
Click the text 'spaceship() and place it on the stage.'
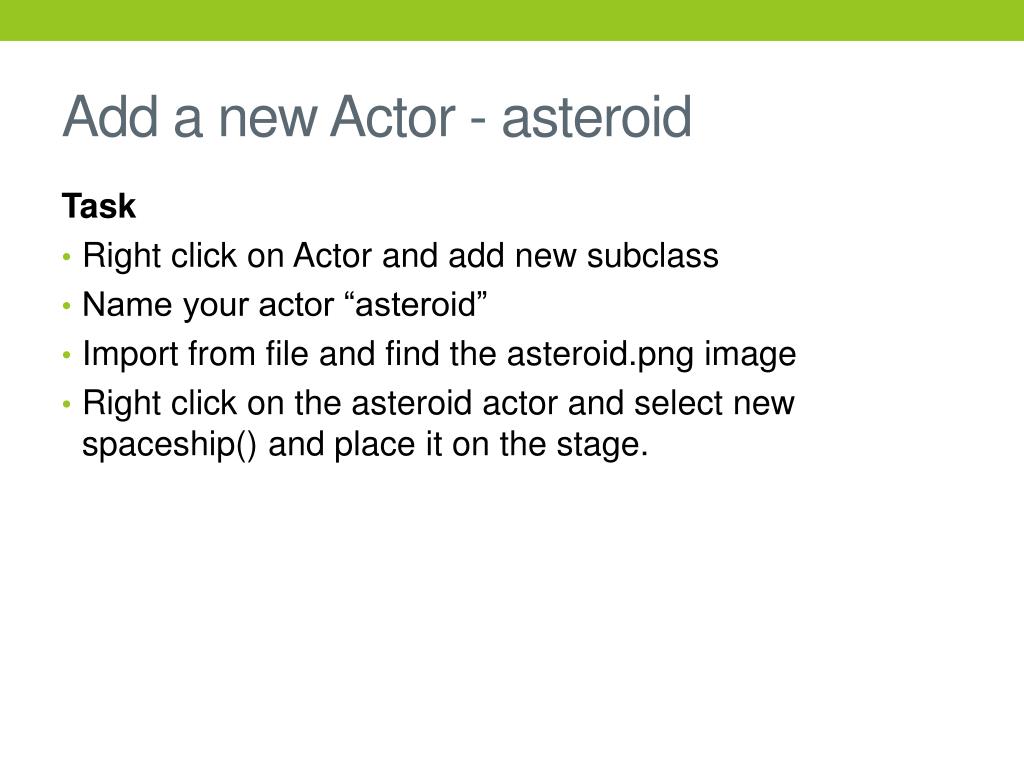365,445
